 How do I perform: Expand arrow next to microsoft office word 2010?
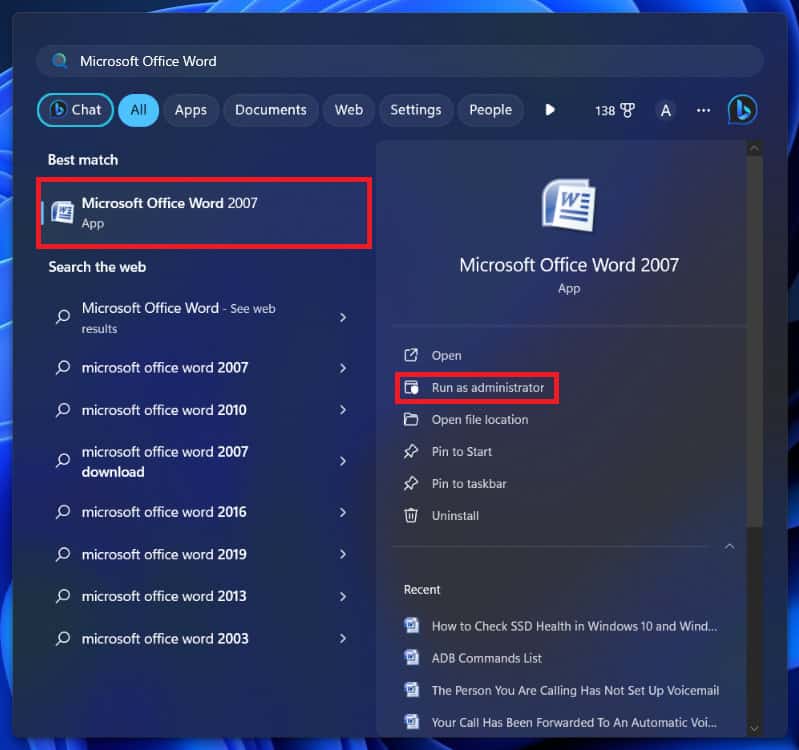tap(343, 410)
